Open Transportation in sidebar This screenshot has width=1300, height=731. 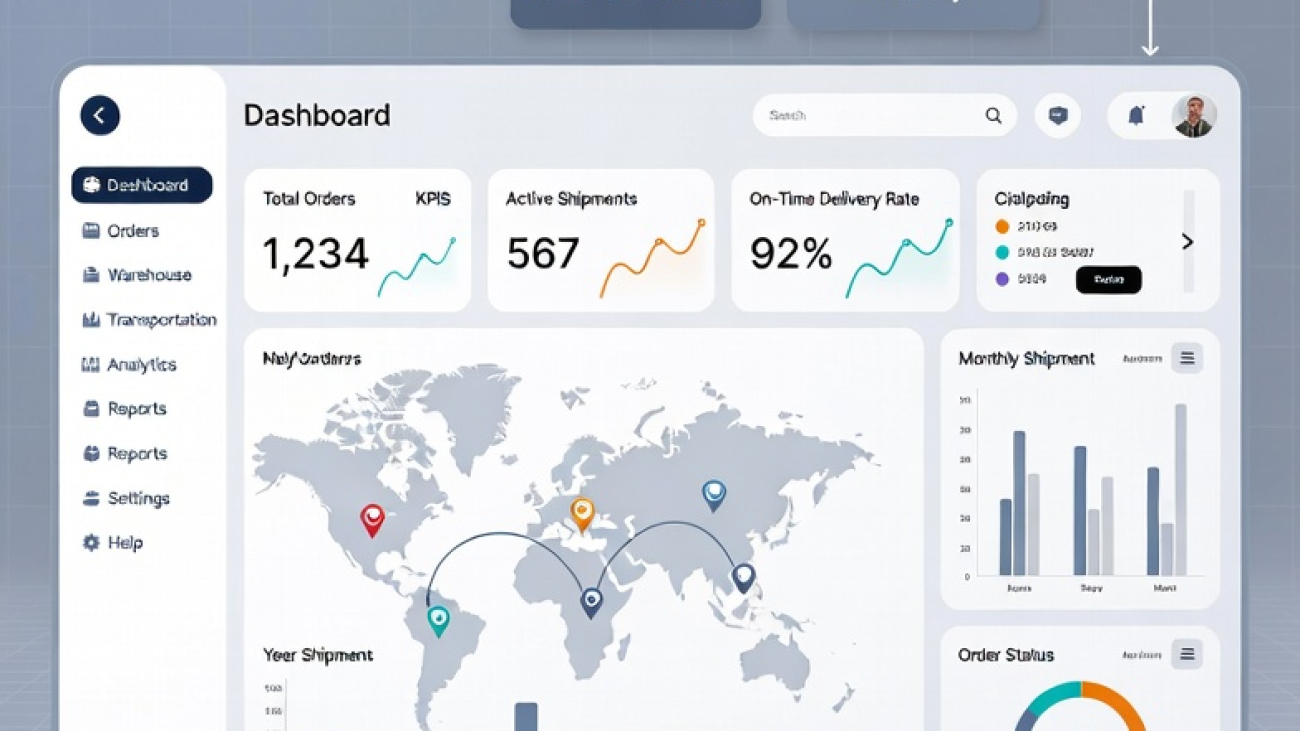click(x=160, y=320)
